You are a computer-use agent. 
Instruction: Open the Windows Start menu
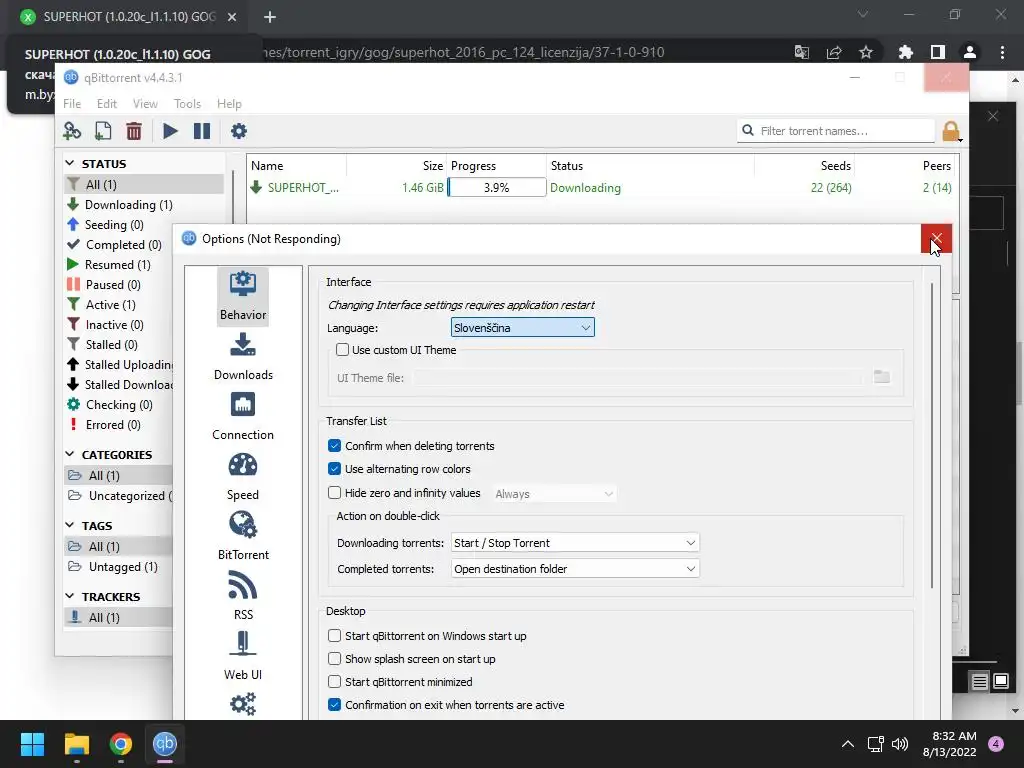click(32, 744)
